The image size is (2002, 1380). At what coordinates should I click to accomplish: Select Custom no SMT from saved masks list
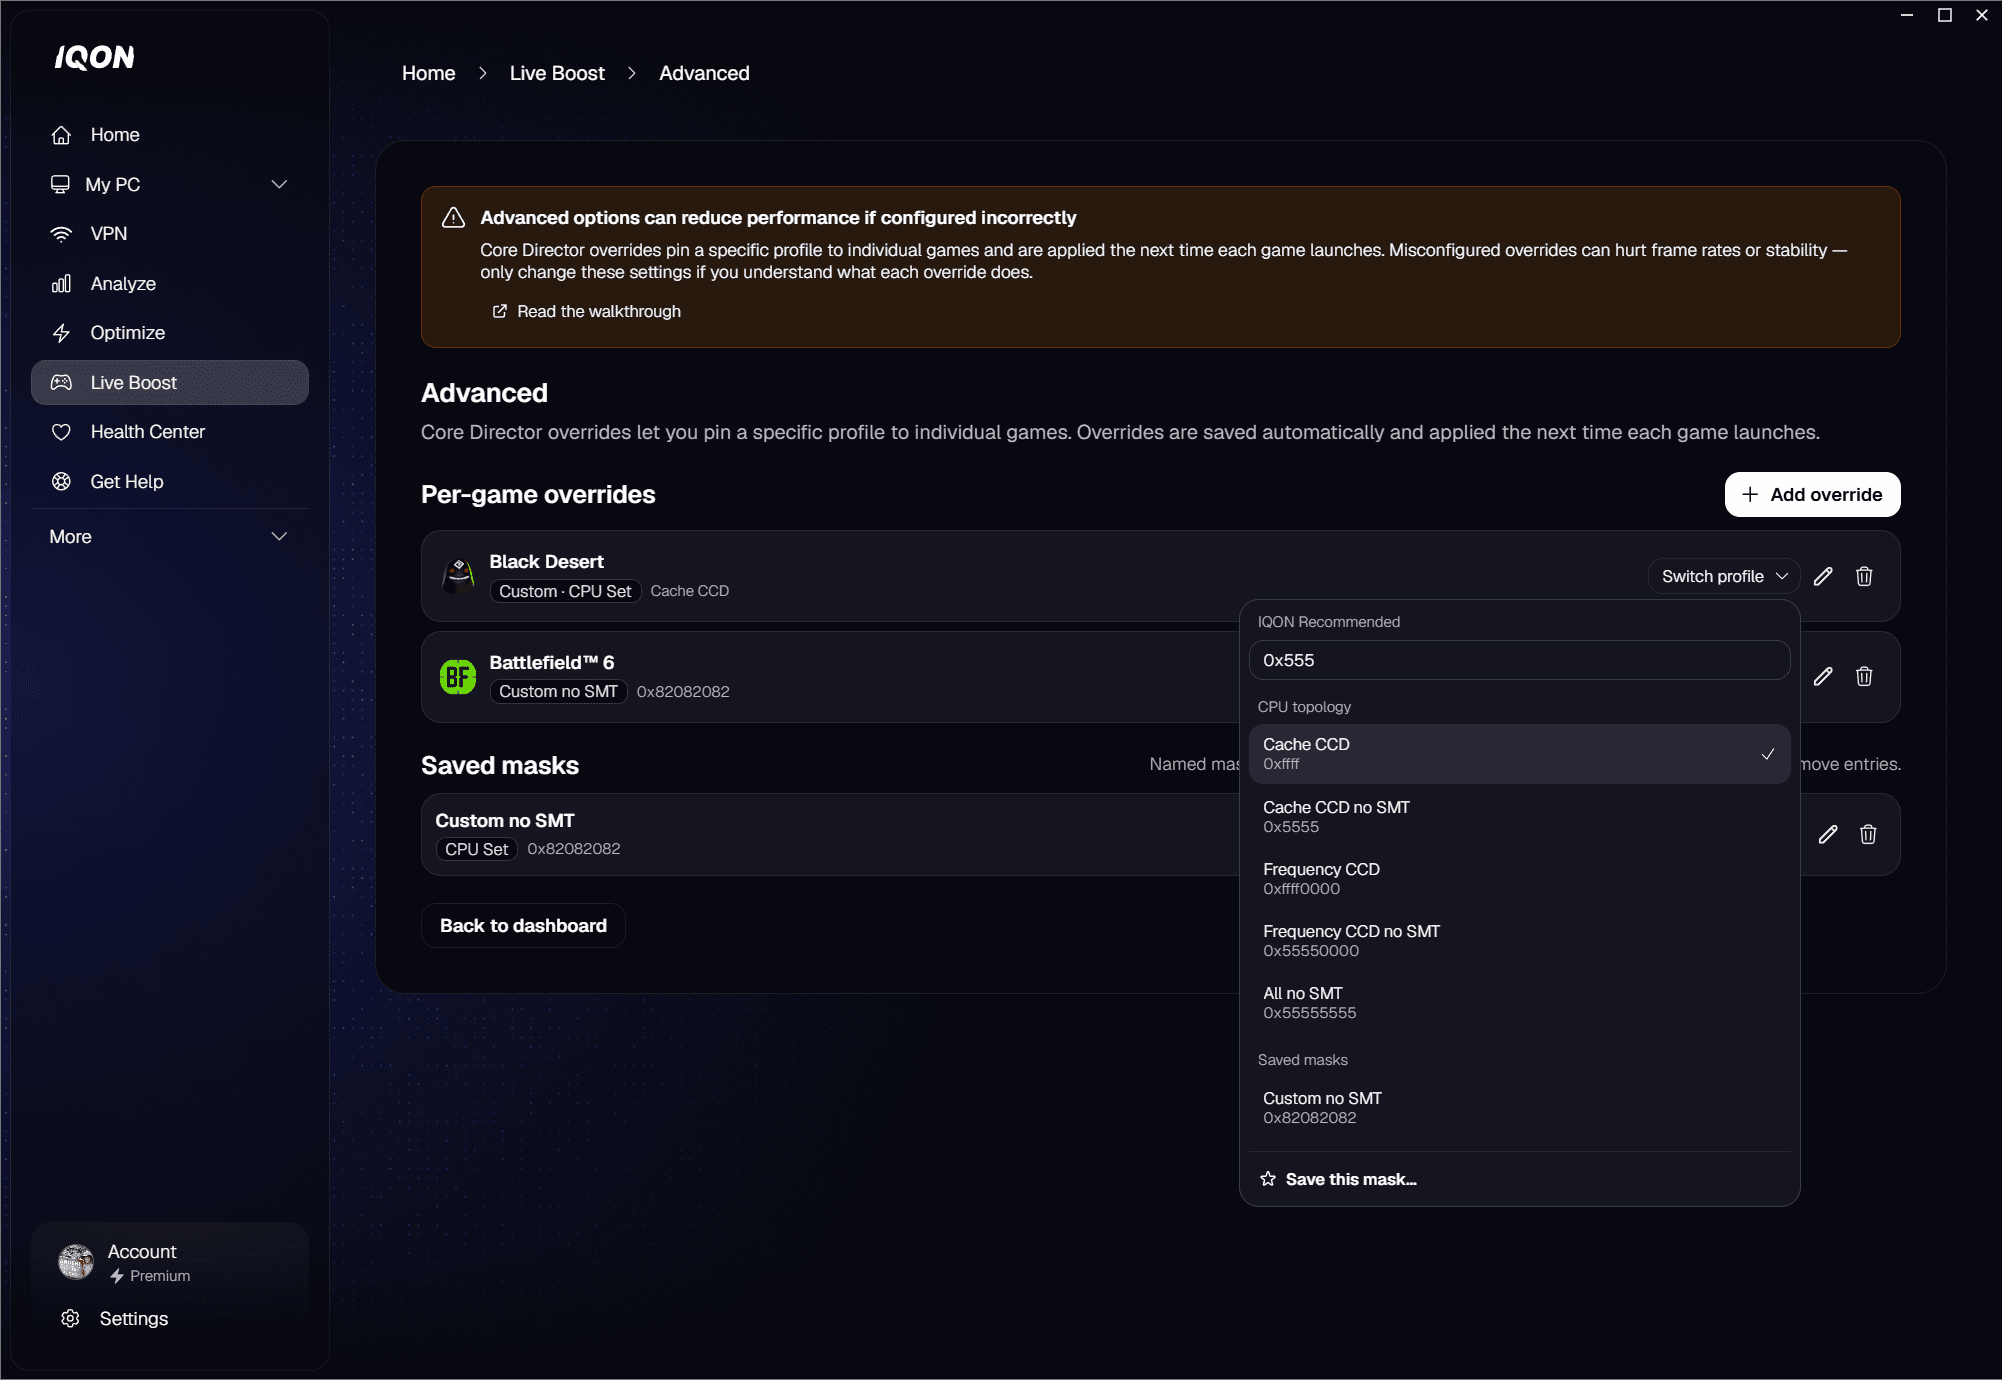[1519, 1107]
